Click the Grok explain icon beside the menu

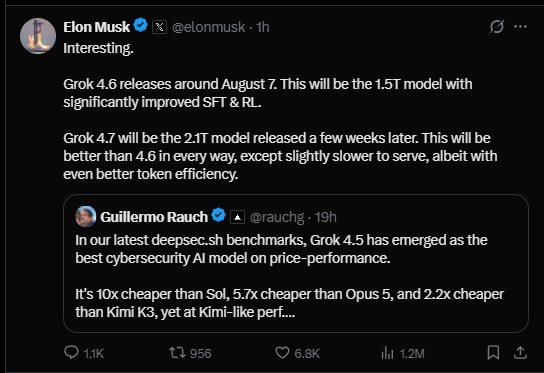pos(496,26)
